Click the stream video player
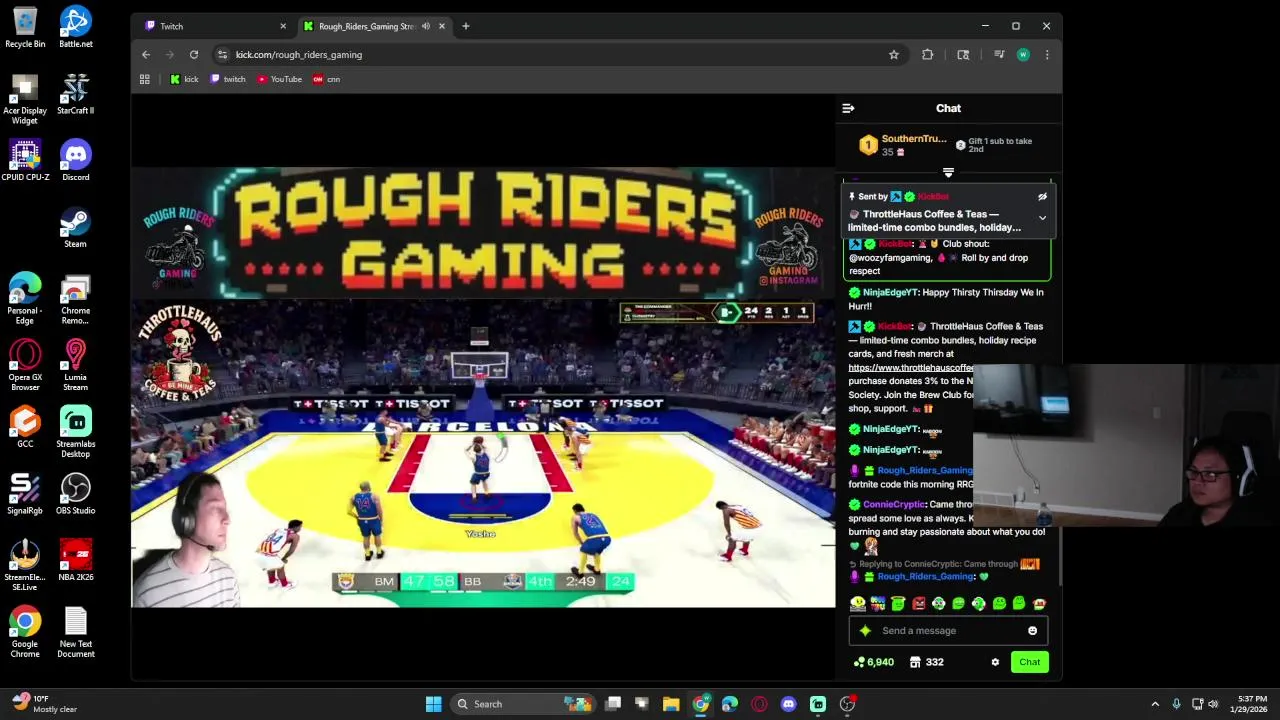This screenshot has width=1280, height=720. 483,388
